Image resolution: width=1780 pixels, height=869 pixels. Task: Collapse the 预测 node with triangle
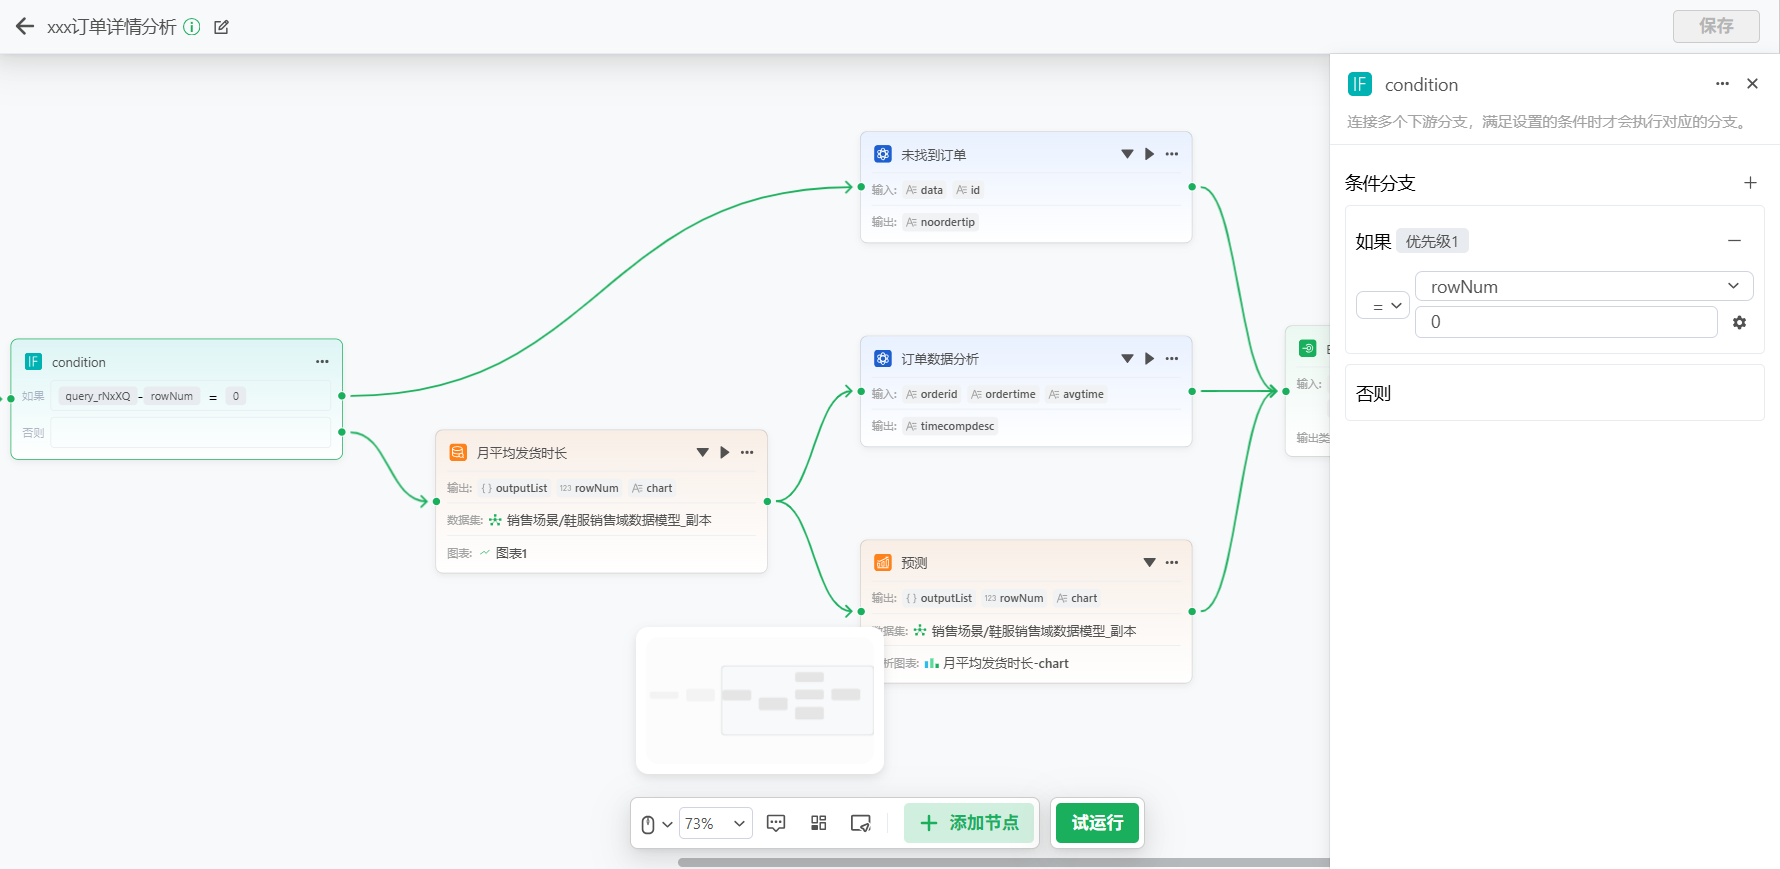coord(1149,563)
